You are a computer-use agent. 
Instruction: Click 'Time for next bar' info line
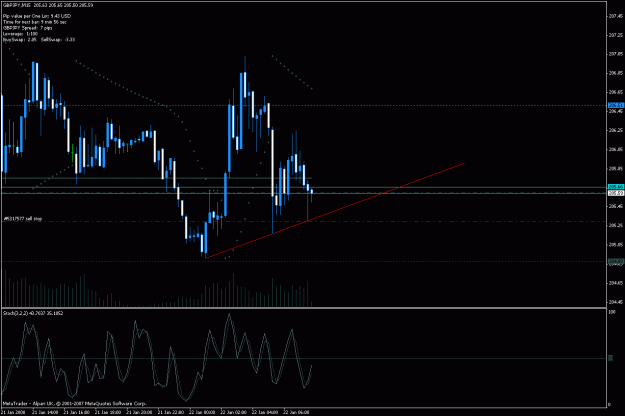point(35,22)
